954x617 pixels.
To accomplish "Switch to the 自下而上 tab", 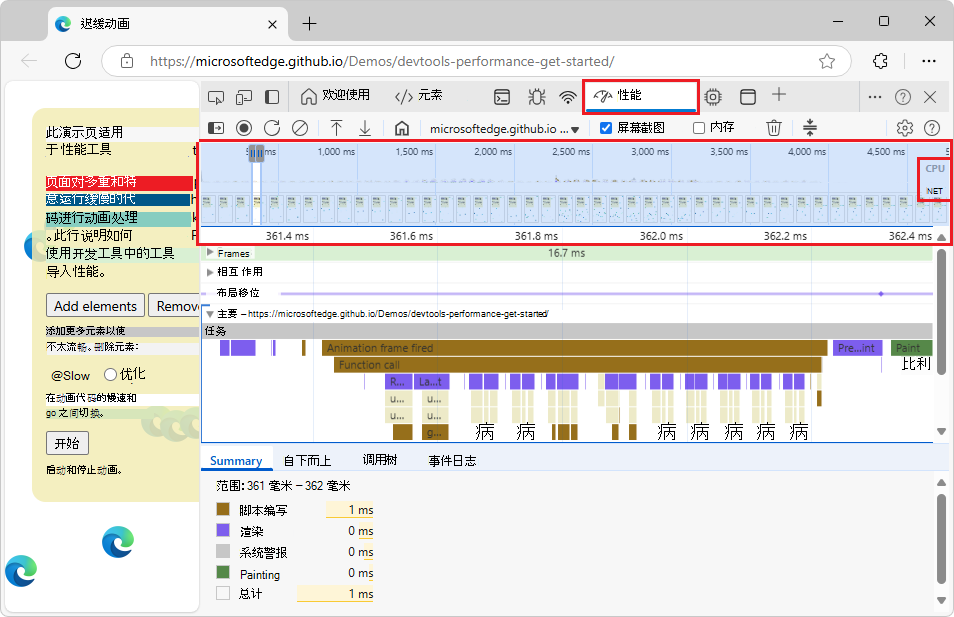I will click(x=307, y=461).
